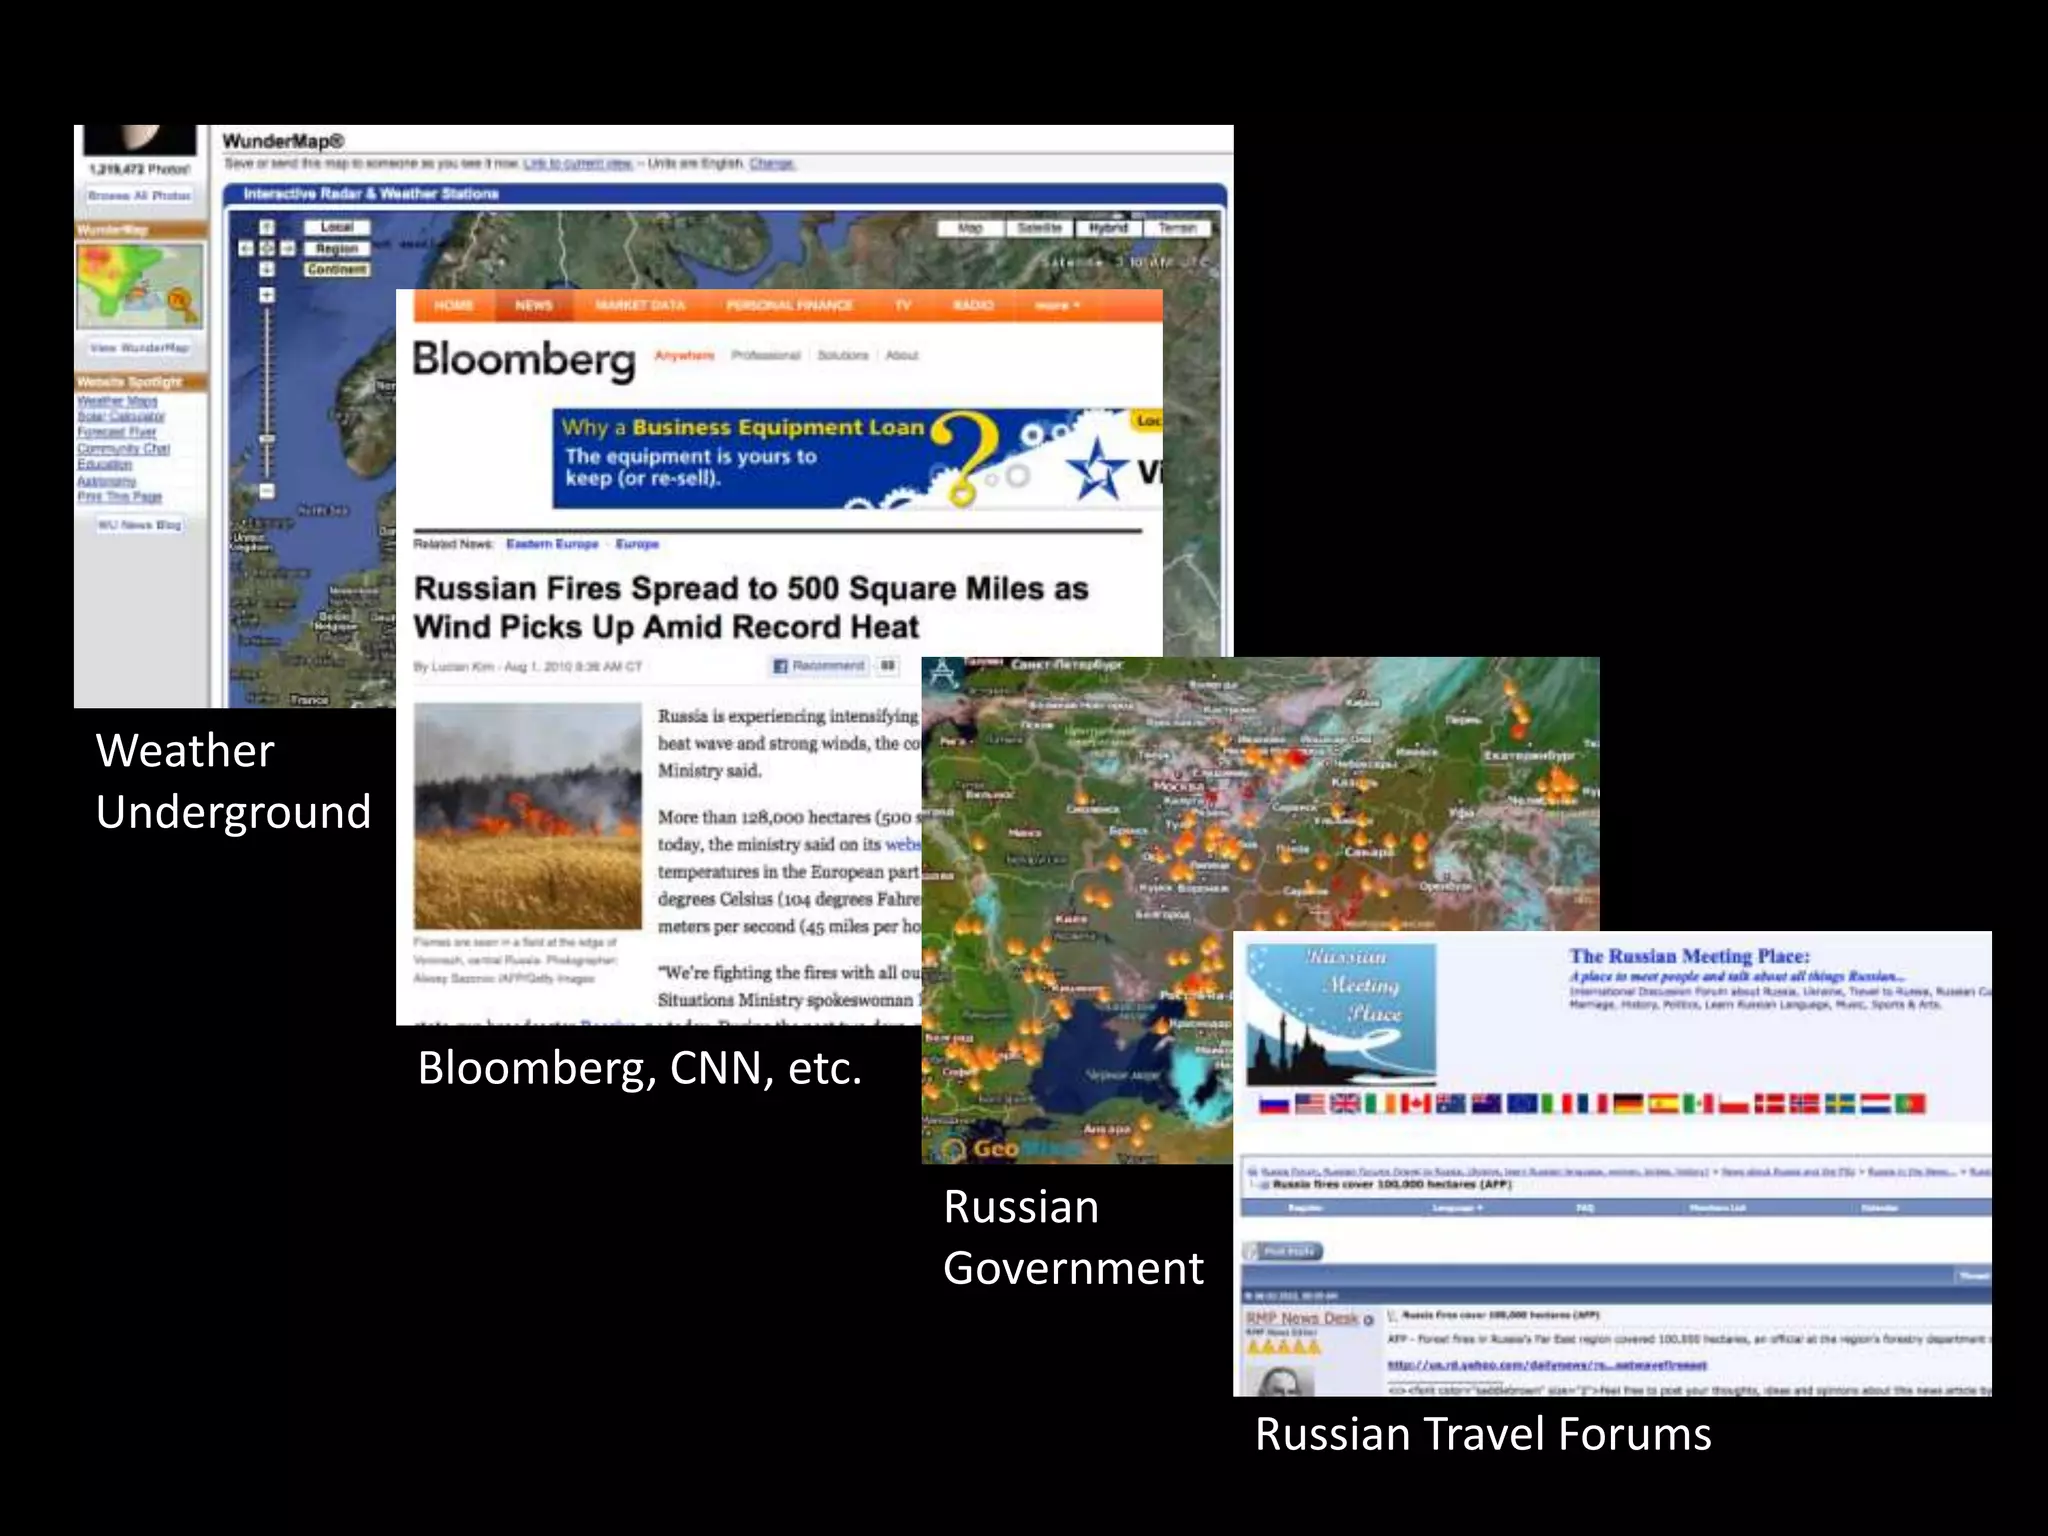Open Bloomberg HOME nav item
This screenshot has height=1536, width=2048.
(x=454, y=305)
